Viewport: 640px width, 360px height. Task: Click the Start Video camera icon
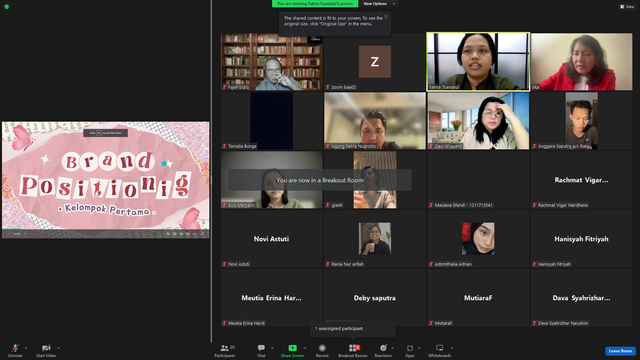pos(46,348)
